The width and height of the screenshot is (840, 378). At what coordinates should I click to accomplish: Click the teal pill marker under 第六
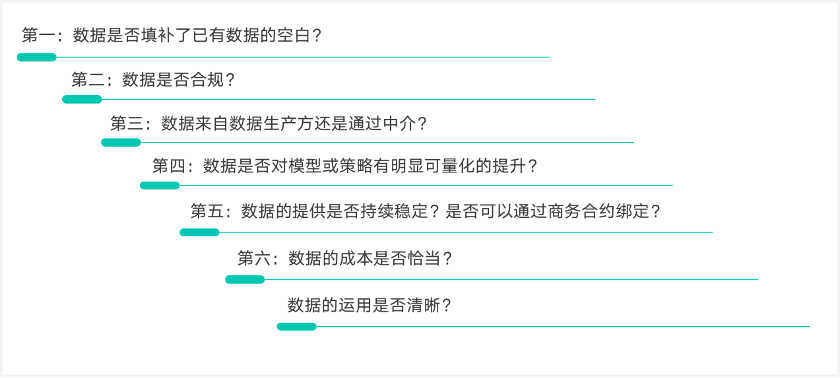245,279
